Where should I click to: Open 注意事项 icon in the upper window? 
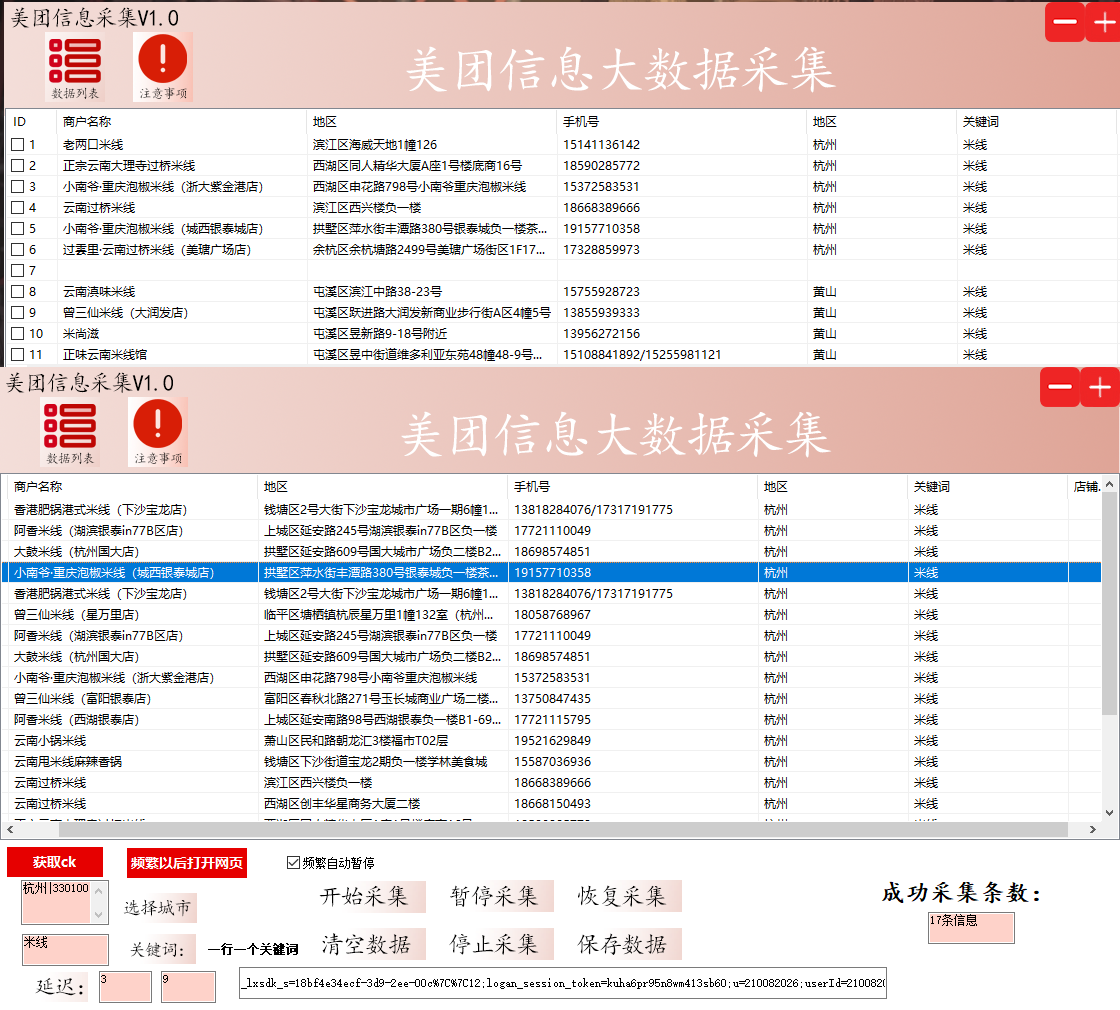tap(163, 68)
